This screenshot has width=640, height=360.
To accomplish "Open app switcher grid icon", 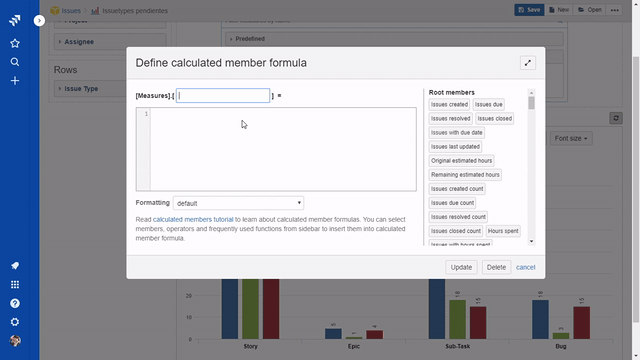I will pyautogui.click(x=15, y=284).
